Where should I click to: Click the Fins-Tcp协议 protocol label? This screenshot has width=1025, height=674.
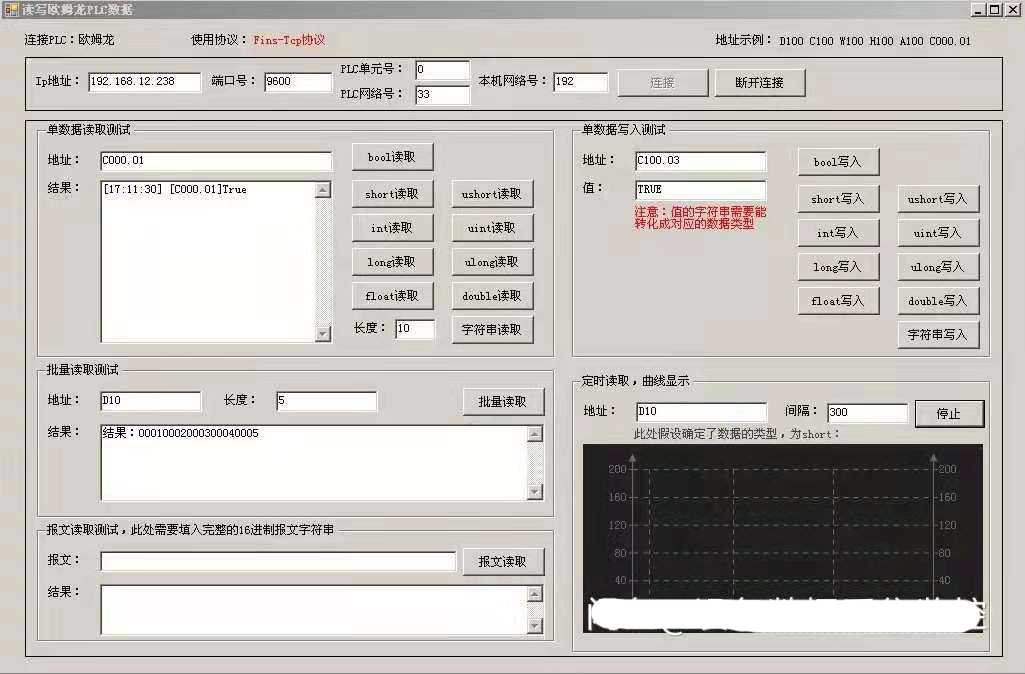point(289,41)
